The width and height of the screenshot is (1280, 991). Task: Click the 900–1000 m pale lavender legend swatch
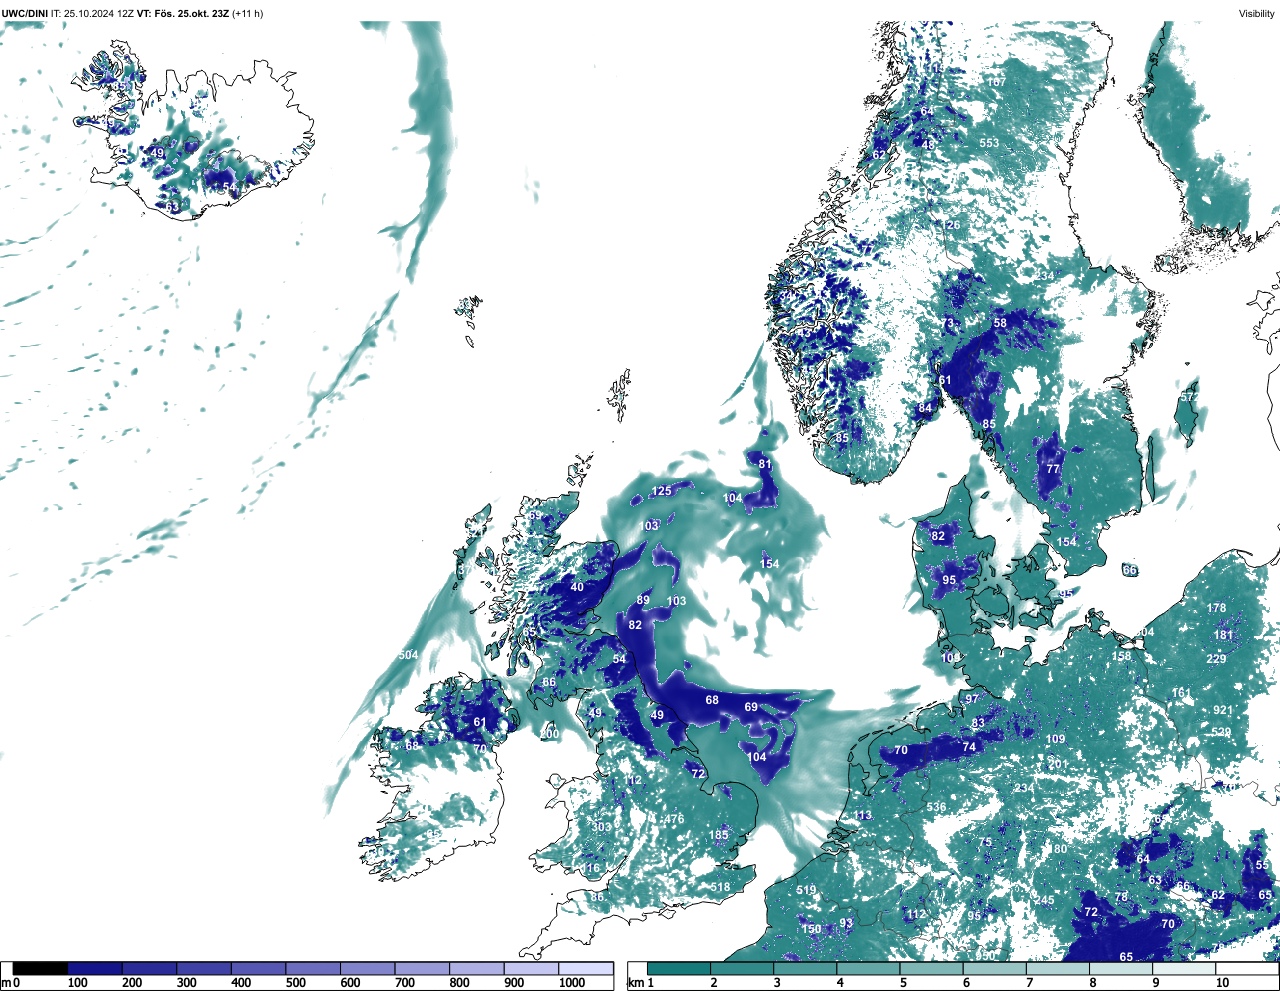(531, 968)
